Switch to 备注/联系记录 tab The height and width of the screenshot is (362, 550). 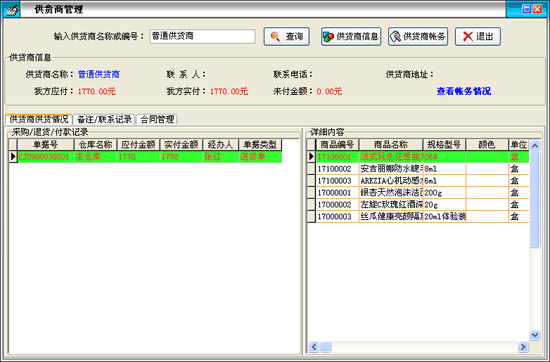coord(104,119)
